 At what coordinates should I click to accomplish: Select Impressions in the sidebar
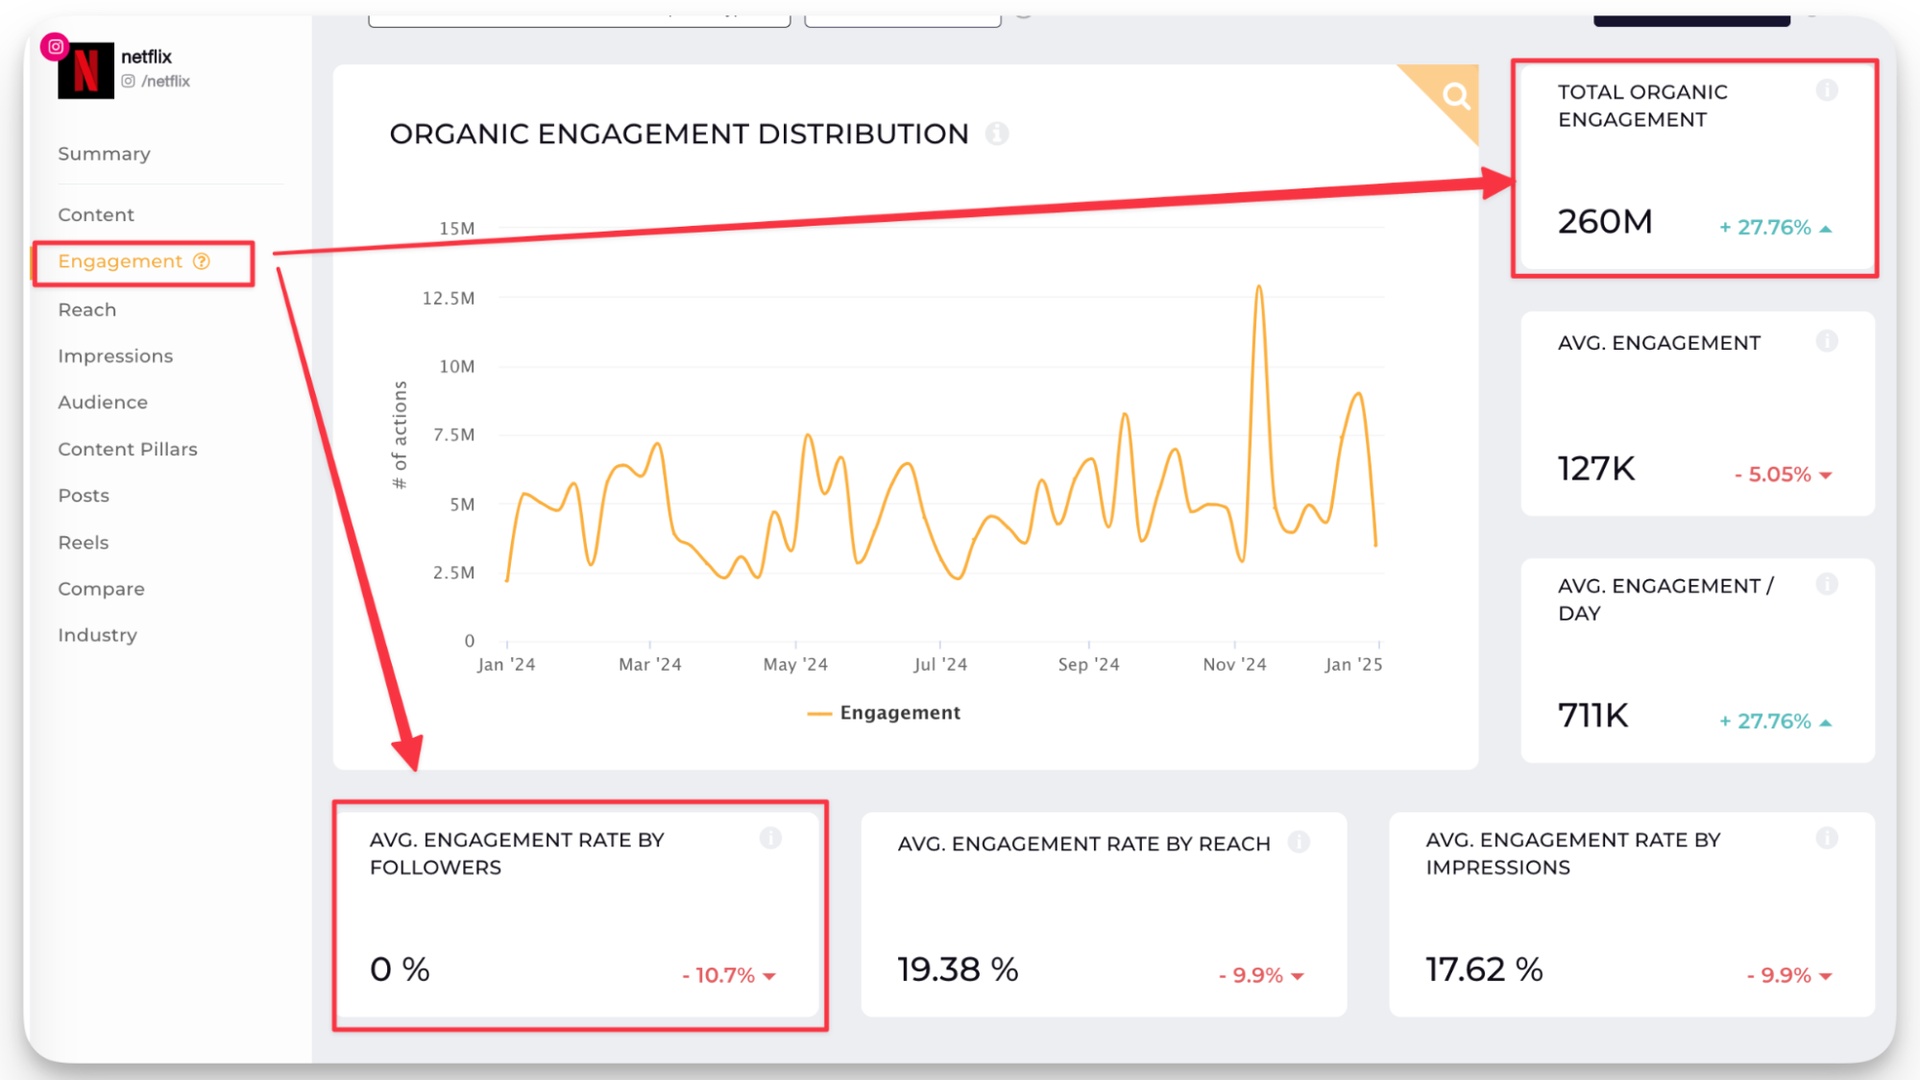coord(115,356)
